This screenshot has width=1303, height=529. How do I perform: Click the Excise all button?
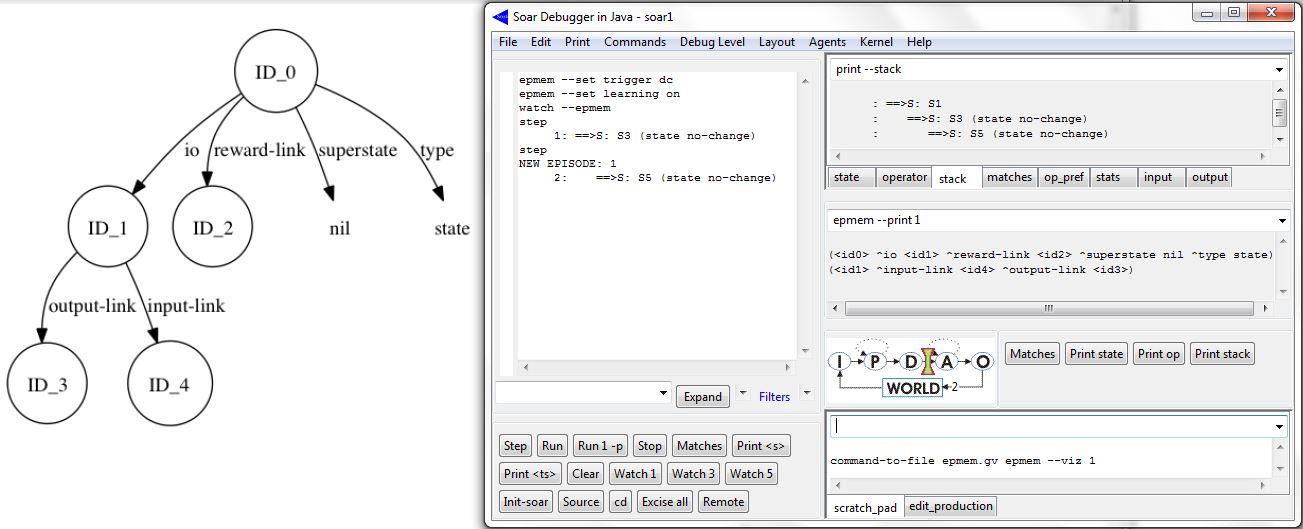[664, 502]
